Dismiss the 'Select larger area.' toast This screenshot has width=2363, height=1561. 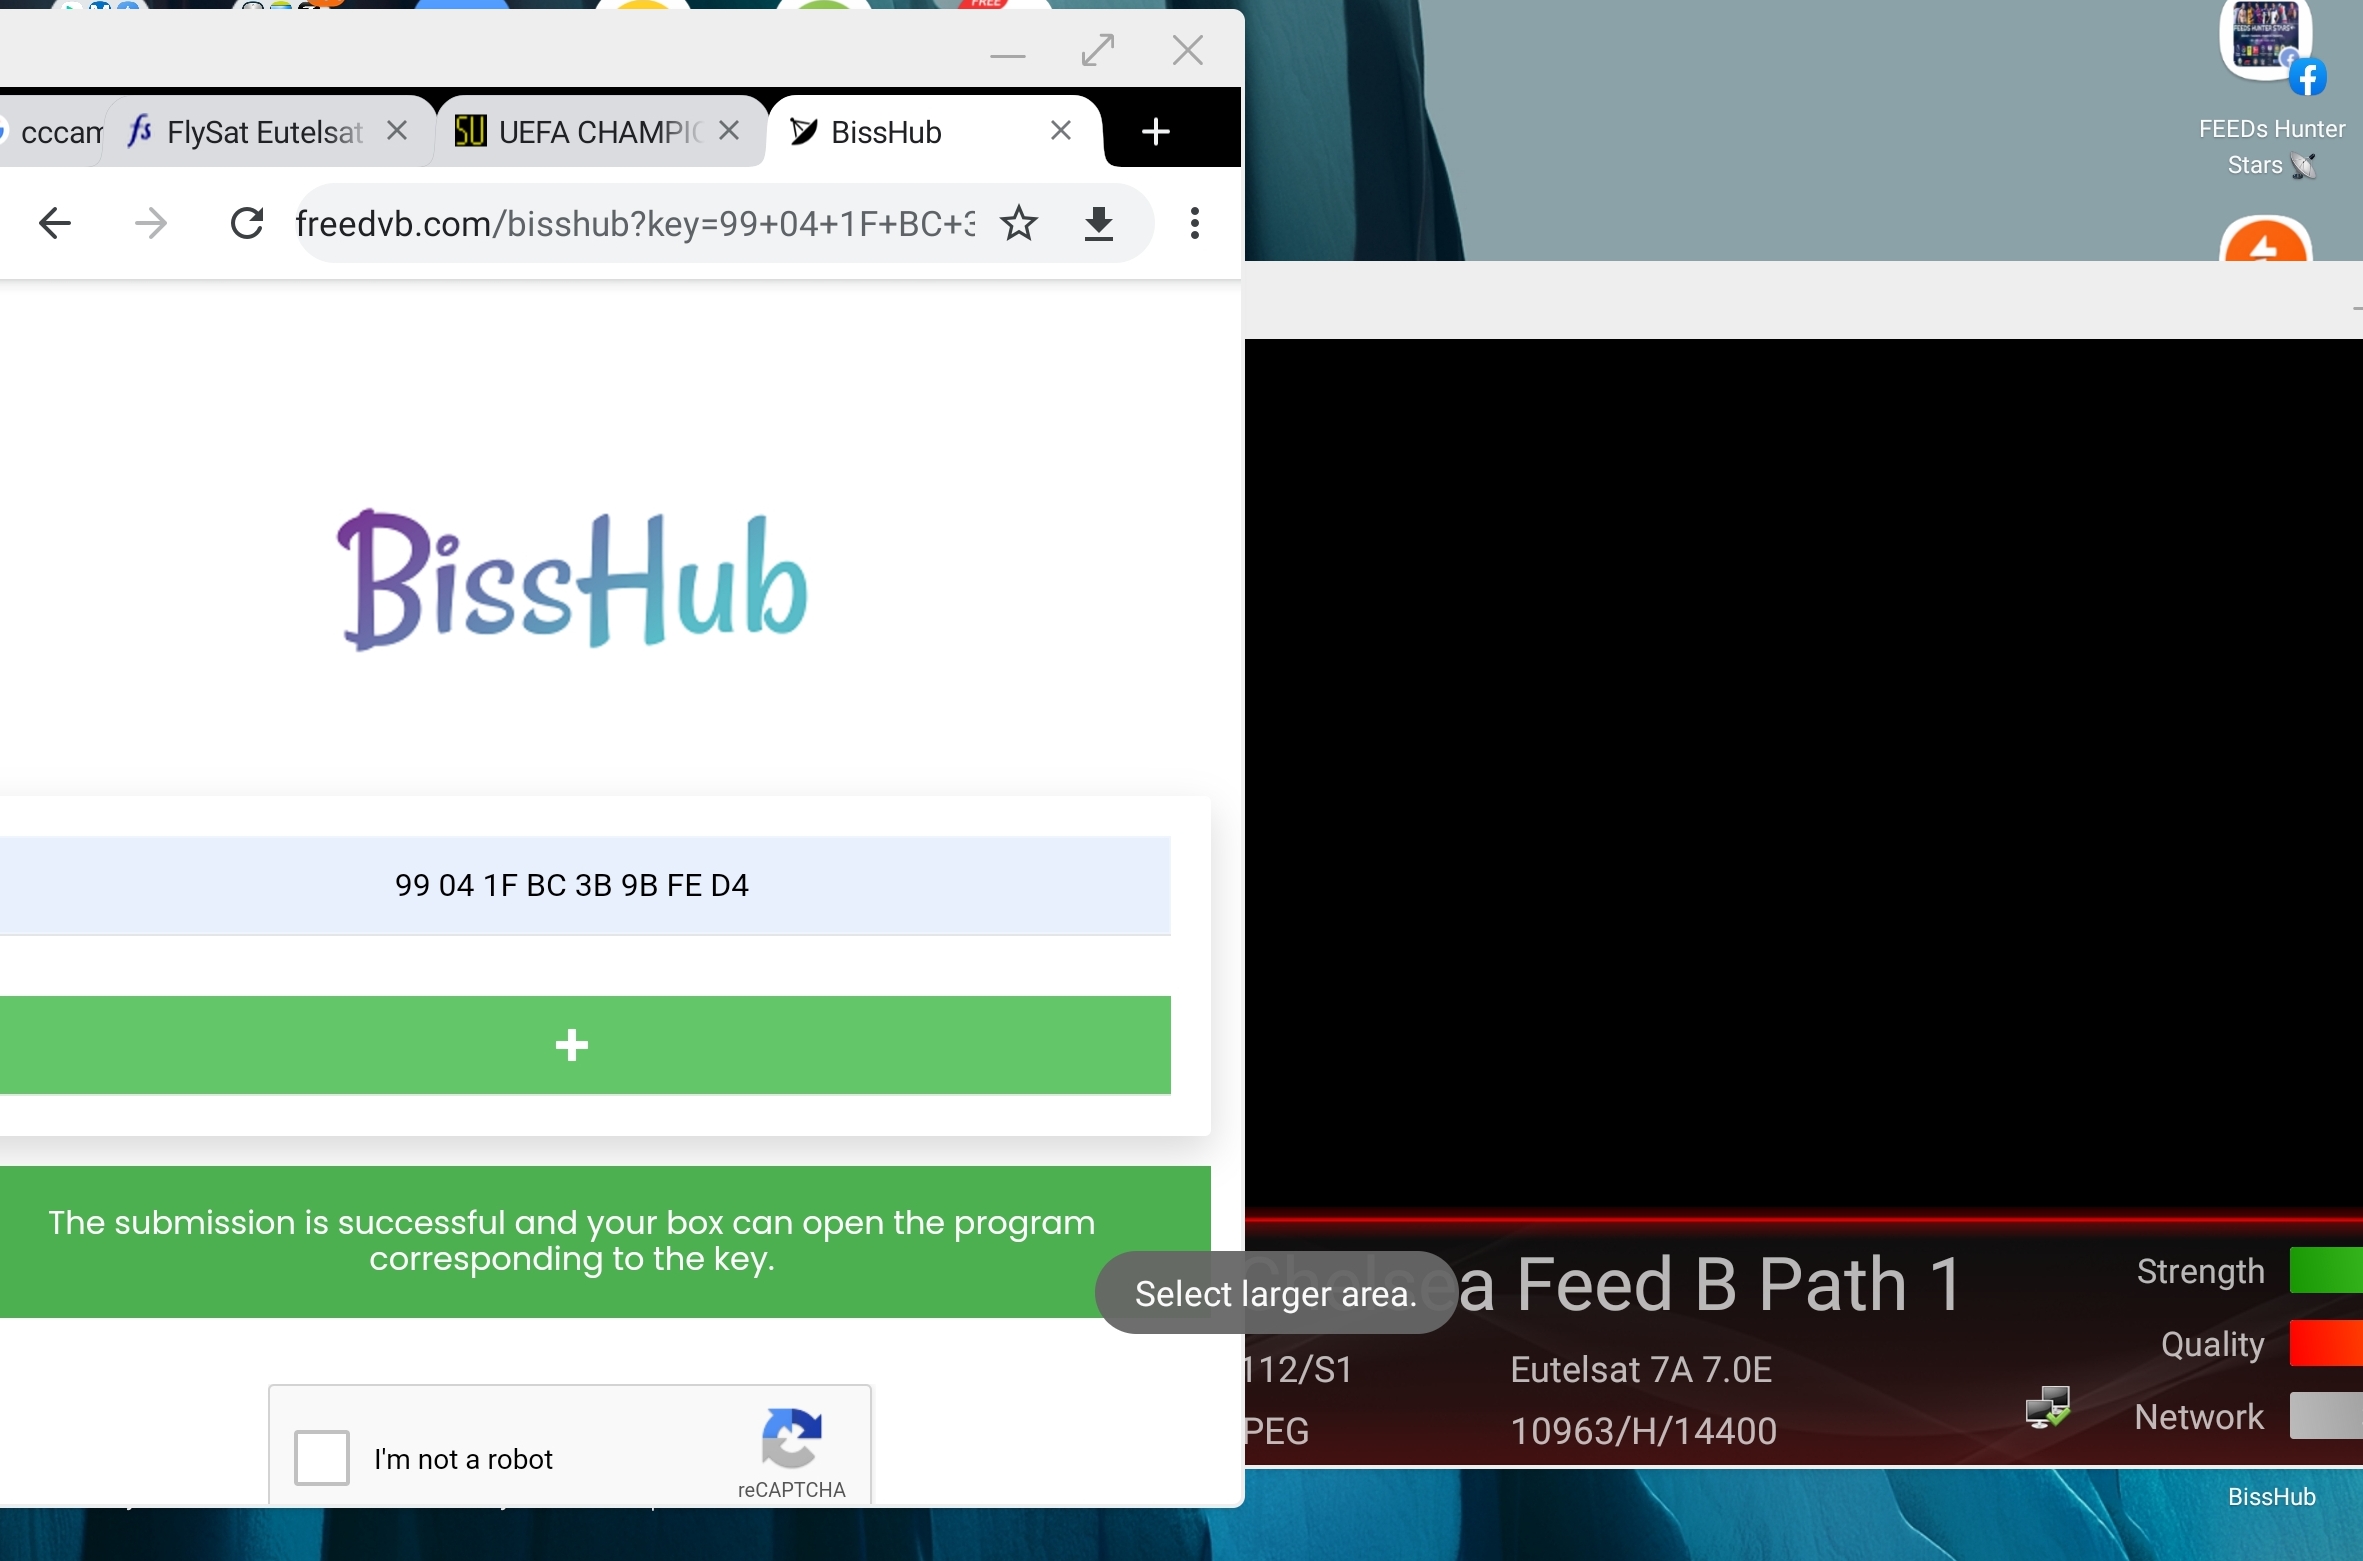[x=1275, y=1293]
